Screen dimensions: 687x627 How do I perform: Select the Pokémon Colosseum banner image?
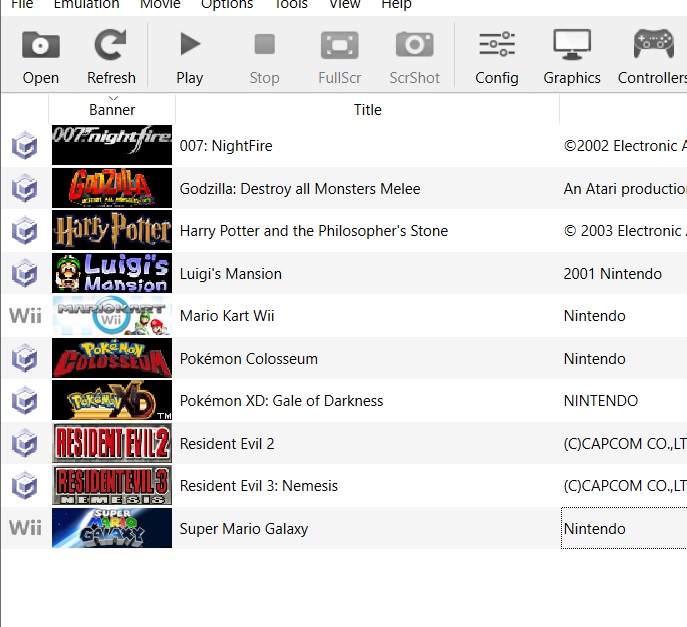112,358
